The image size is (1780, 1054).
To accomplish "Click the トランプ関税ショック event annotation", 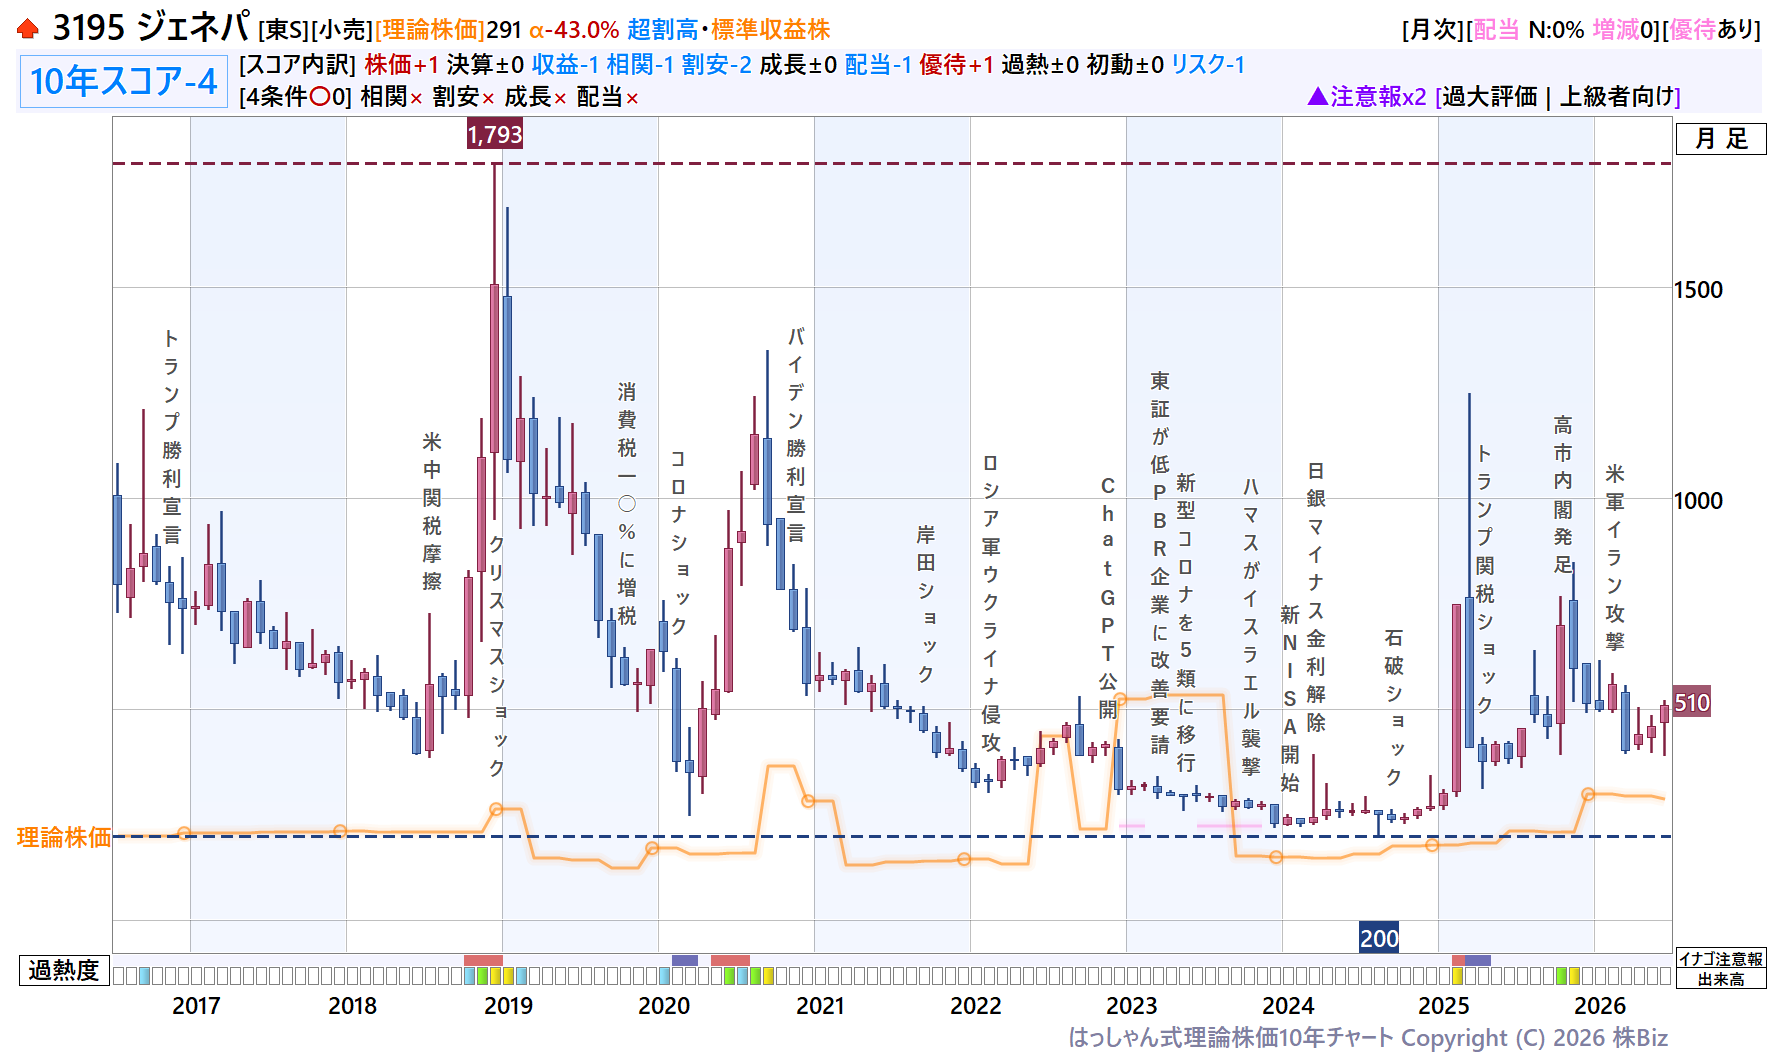I will 1485,580.
